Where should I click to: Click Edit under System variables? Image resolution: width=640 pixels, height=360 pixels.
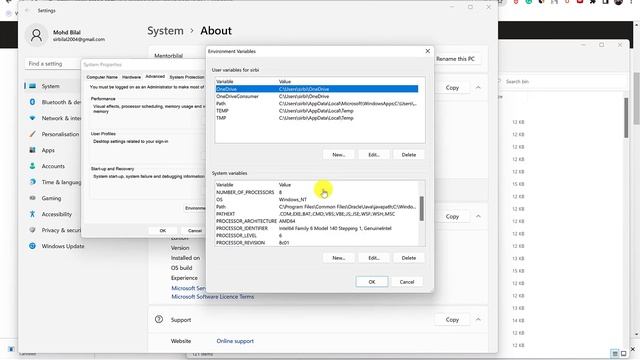pyautogui.click(x=373, y=258)
